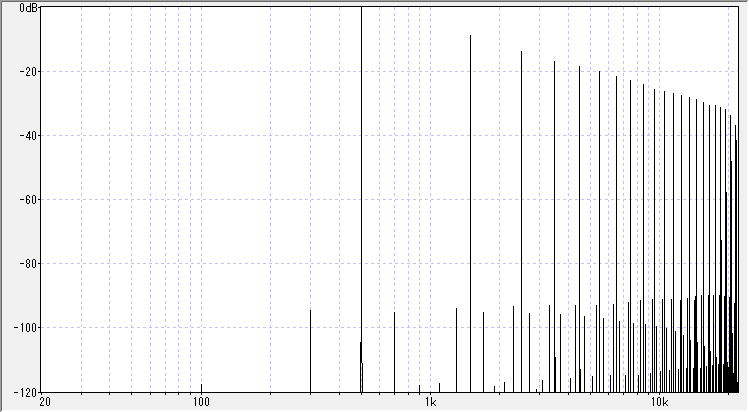Click the -80 level axis label

tap(28, 264)
